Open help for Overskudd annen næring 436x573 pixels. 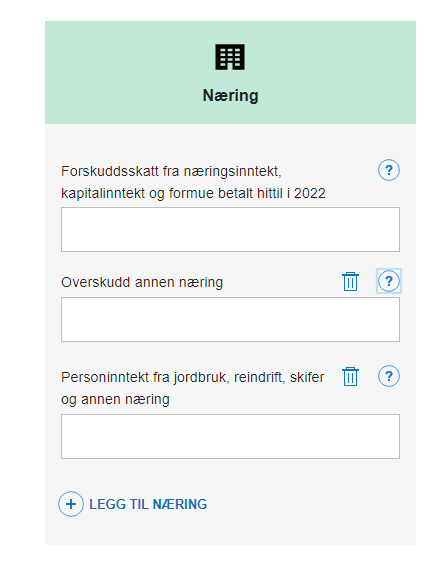tap(388, 281)
